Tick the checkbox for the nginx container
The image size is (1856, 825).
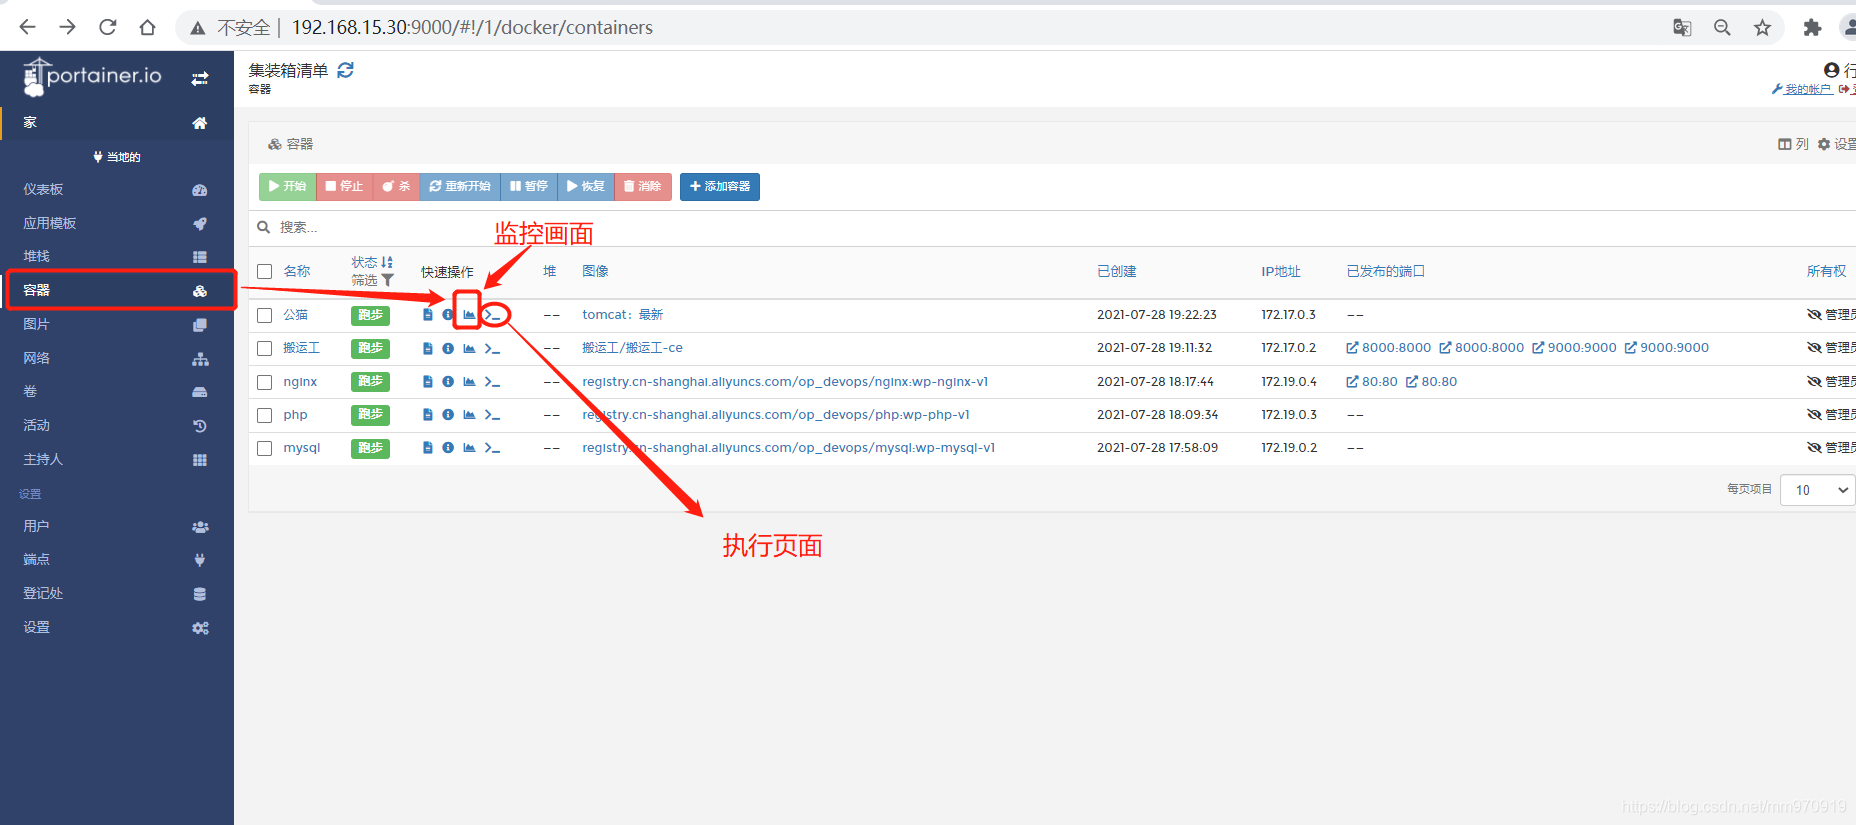(x=265, y=382)
